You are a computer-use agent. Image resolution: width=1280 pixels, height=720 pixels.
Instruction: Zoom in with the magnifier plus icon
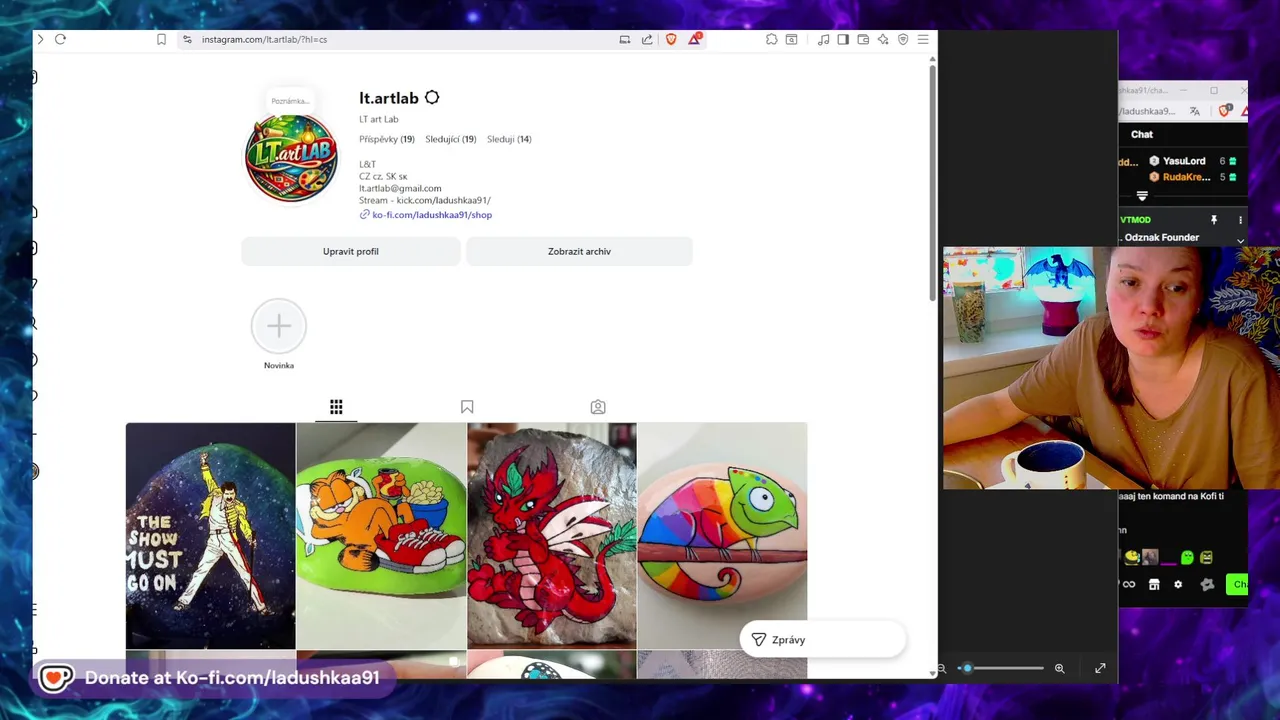[1060, 668]
